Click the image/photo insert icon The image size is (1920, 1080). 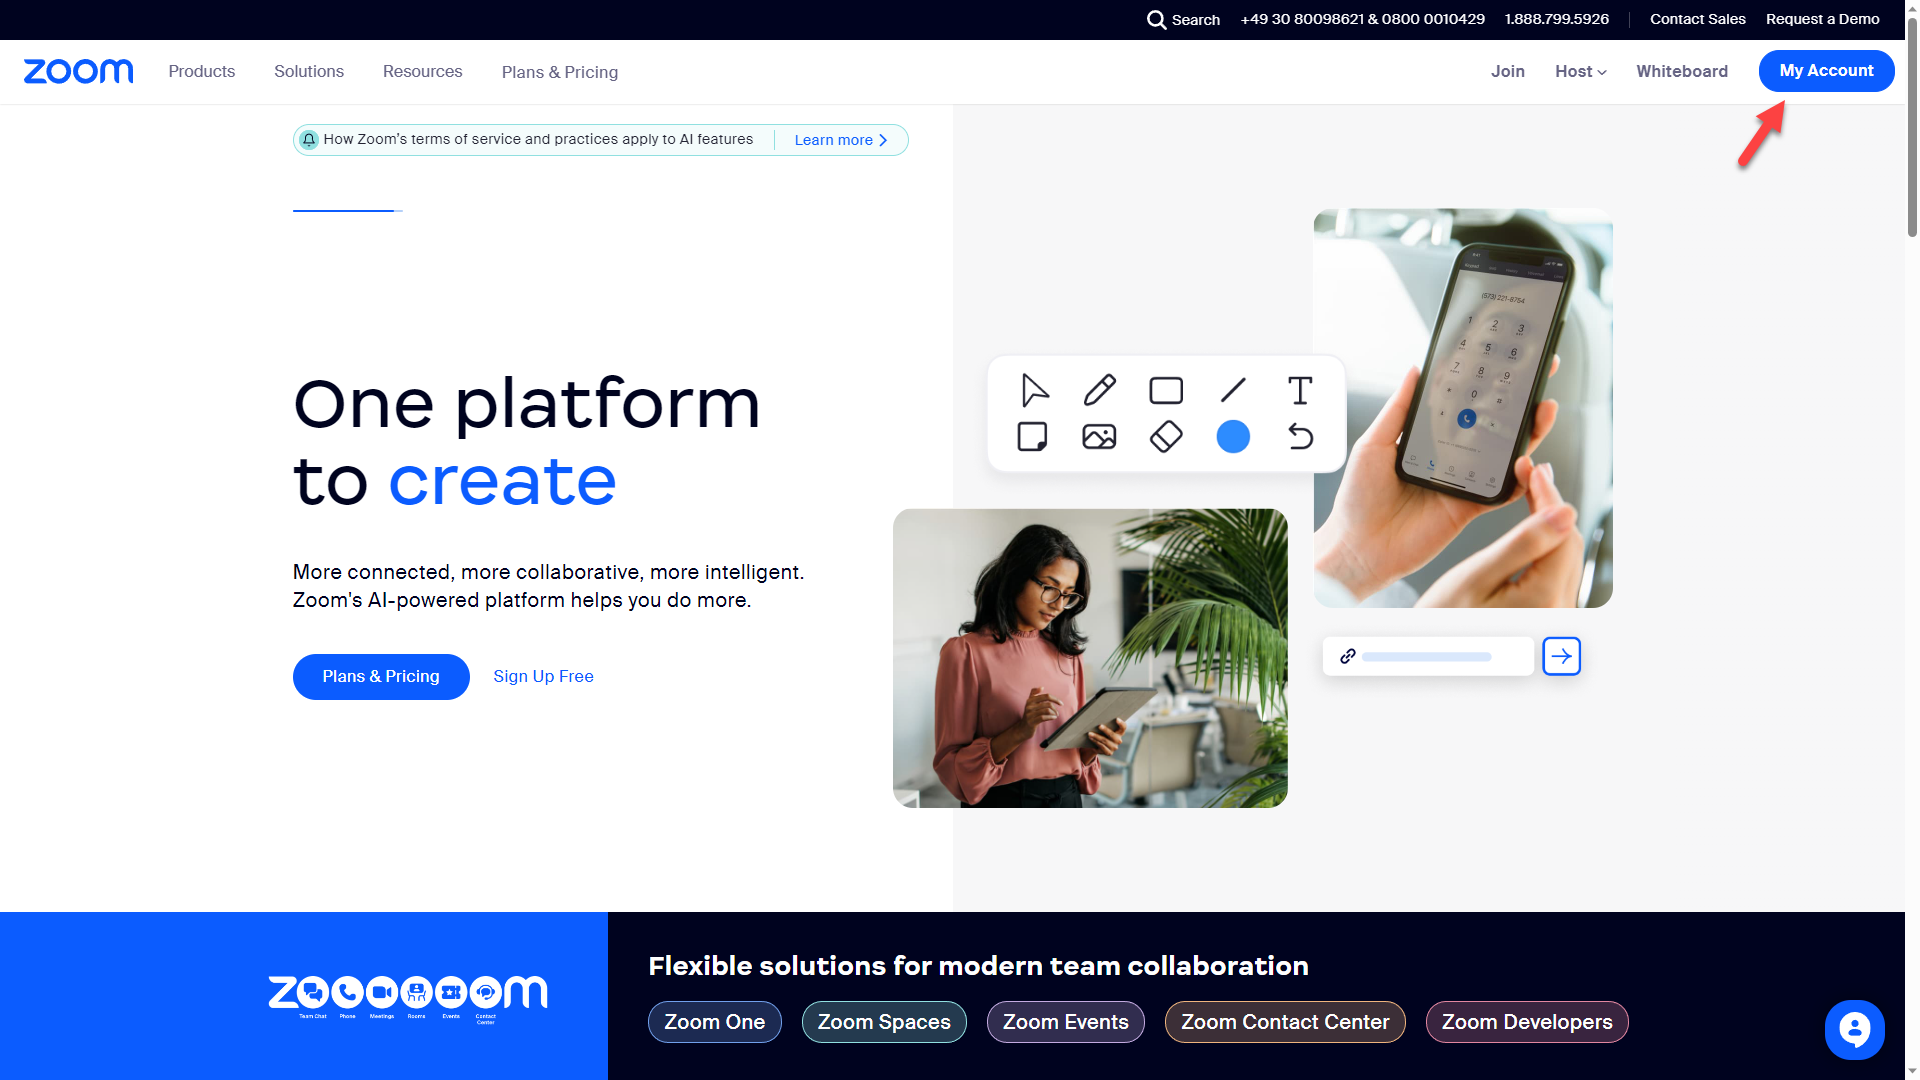tap(1098, 436)
